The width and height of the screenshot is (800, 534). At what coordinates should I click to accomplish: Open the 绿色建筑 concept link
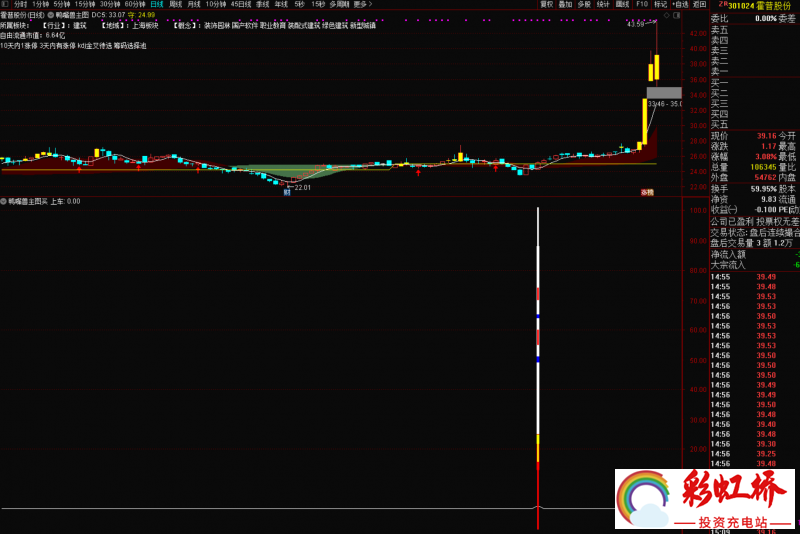335,26
